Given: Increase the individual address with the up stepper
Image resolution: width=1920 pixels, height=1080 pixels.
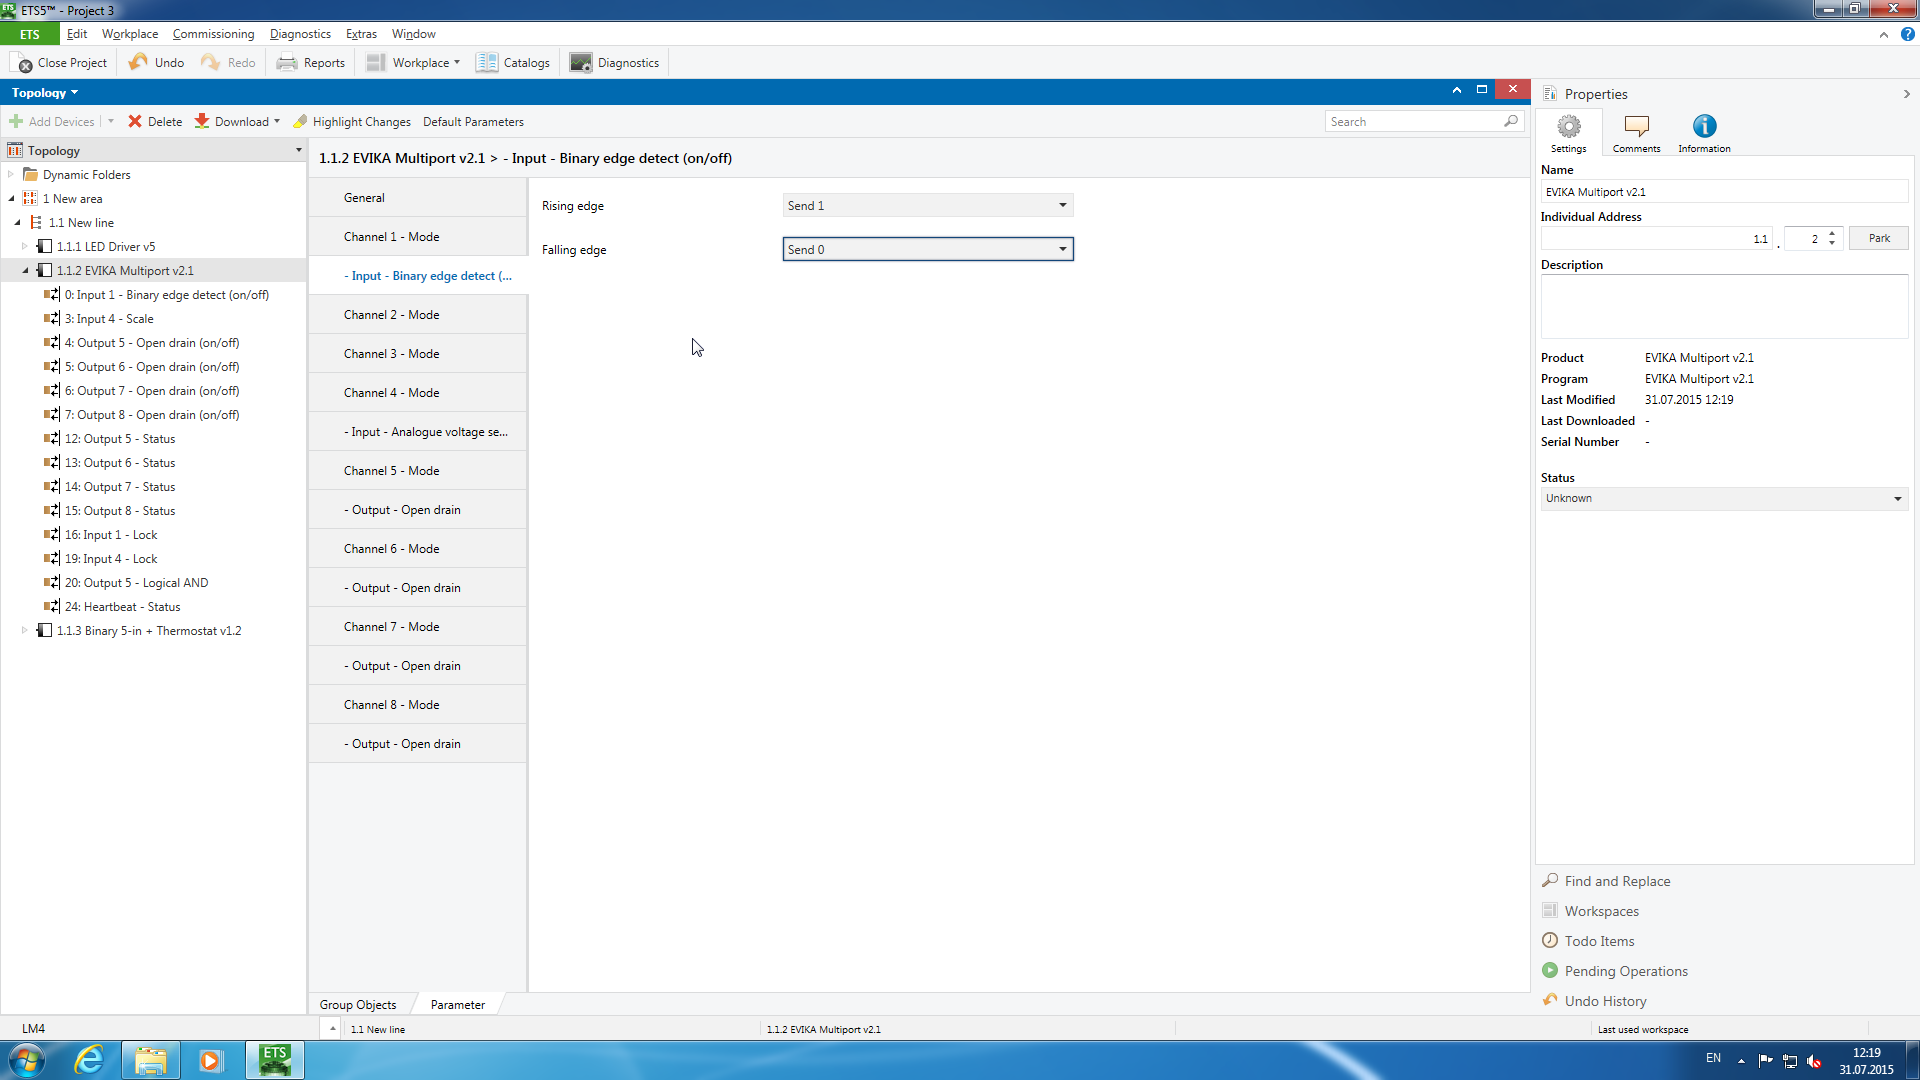Looking at the screenshot, I should pos(1832,233).
